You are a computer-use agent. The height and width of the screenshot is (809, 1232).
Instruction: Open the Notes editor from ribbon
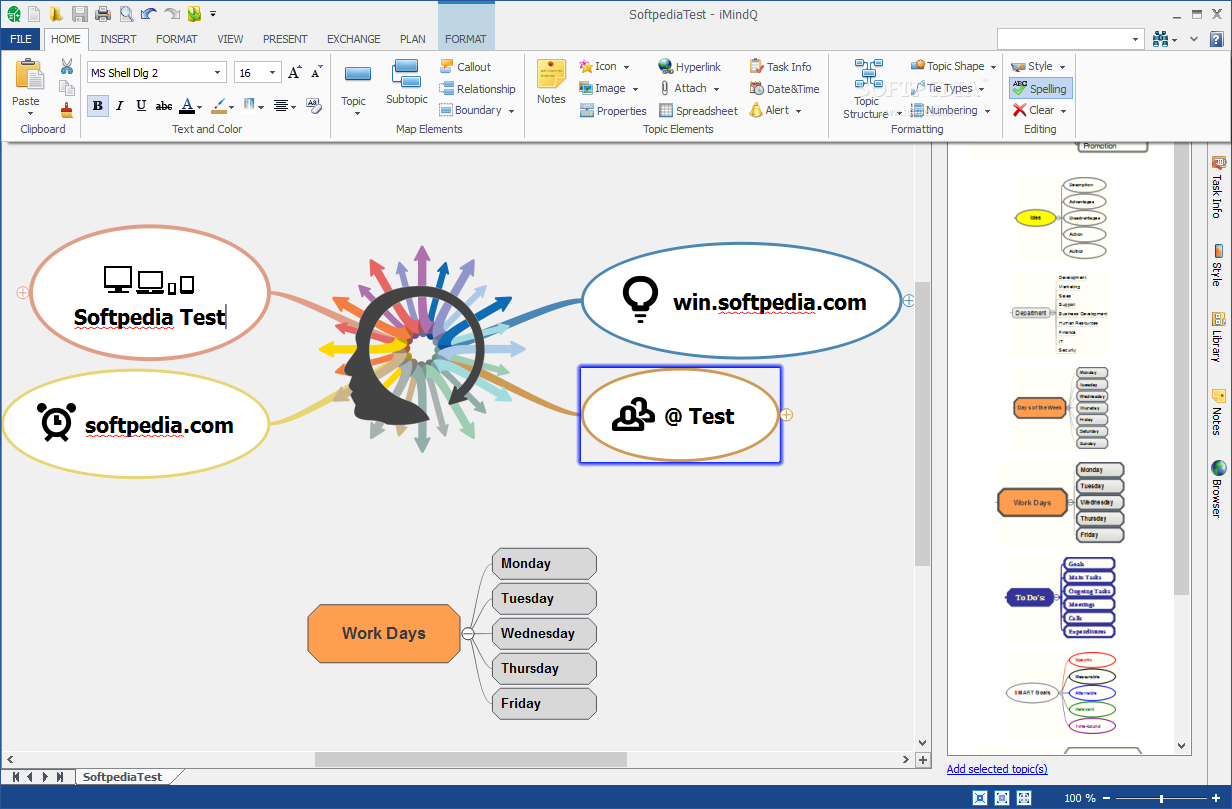pyautogui.click(x=551, y=82)
